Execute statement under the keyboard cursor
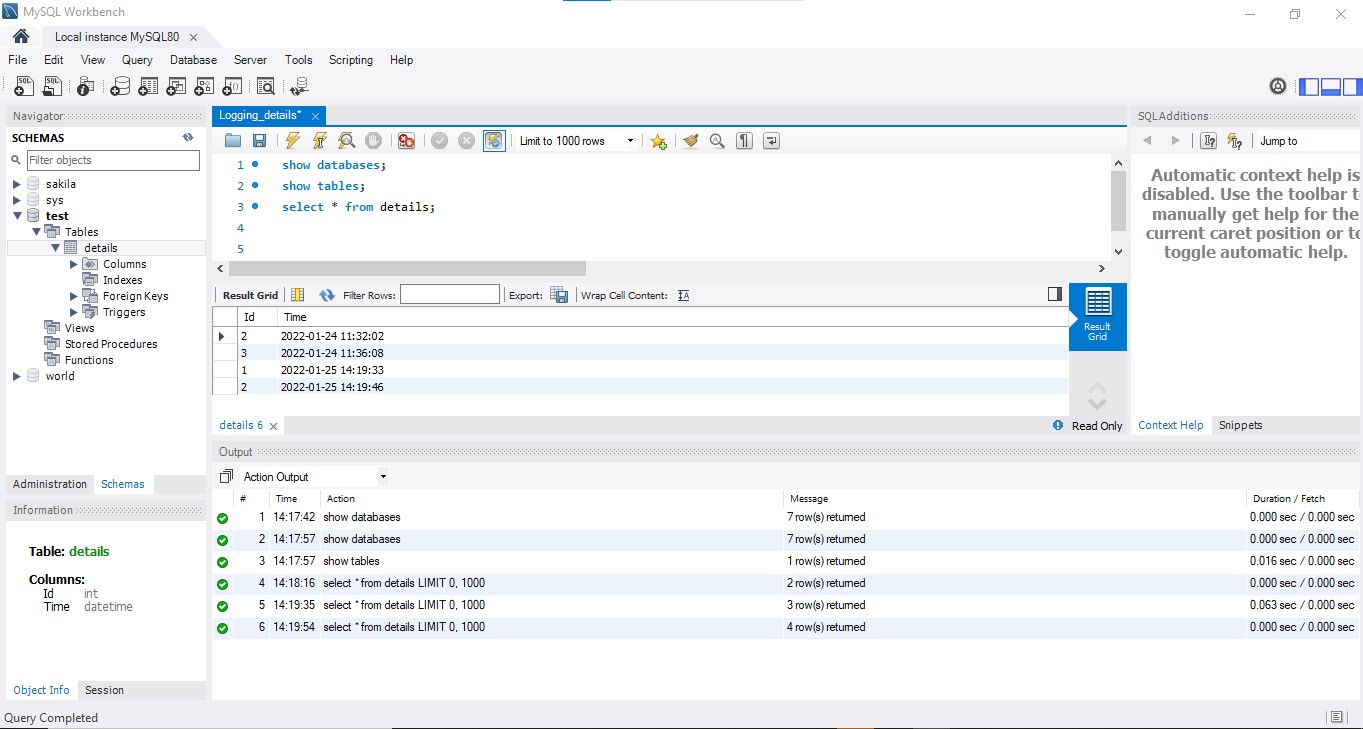Screen dimensions: 1363x729 tap(319, 141)
